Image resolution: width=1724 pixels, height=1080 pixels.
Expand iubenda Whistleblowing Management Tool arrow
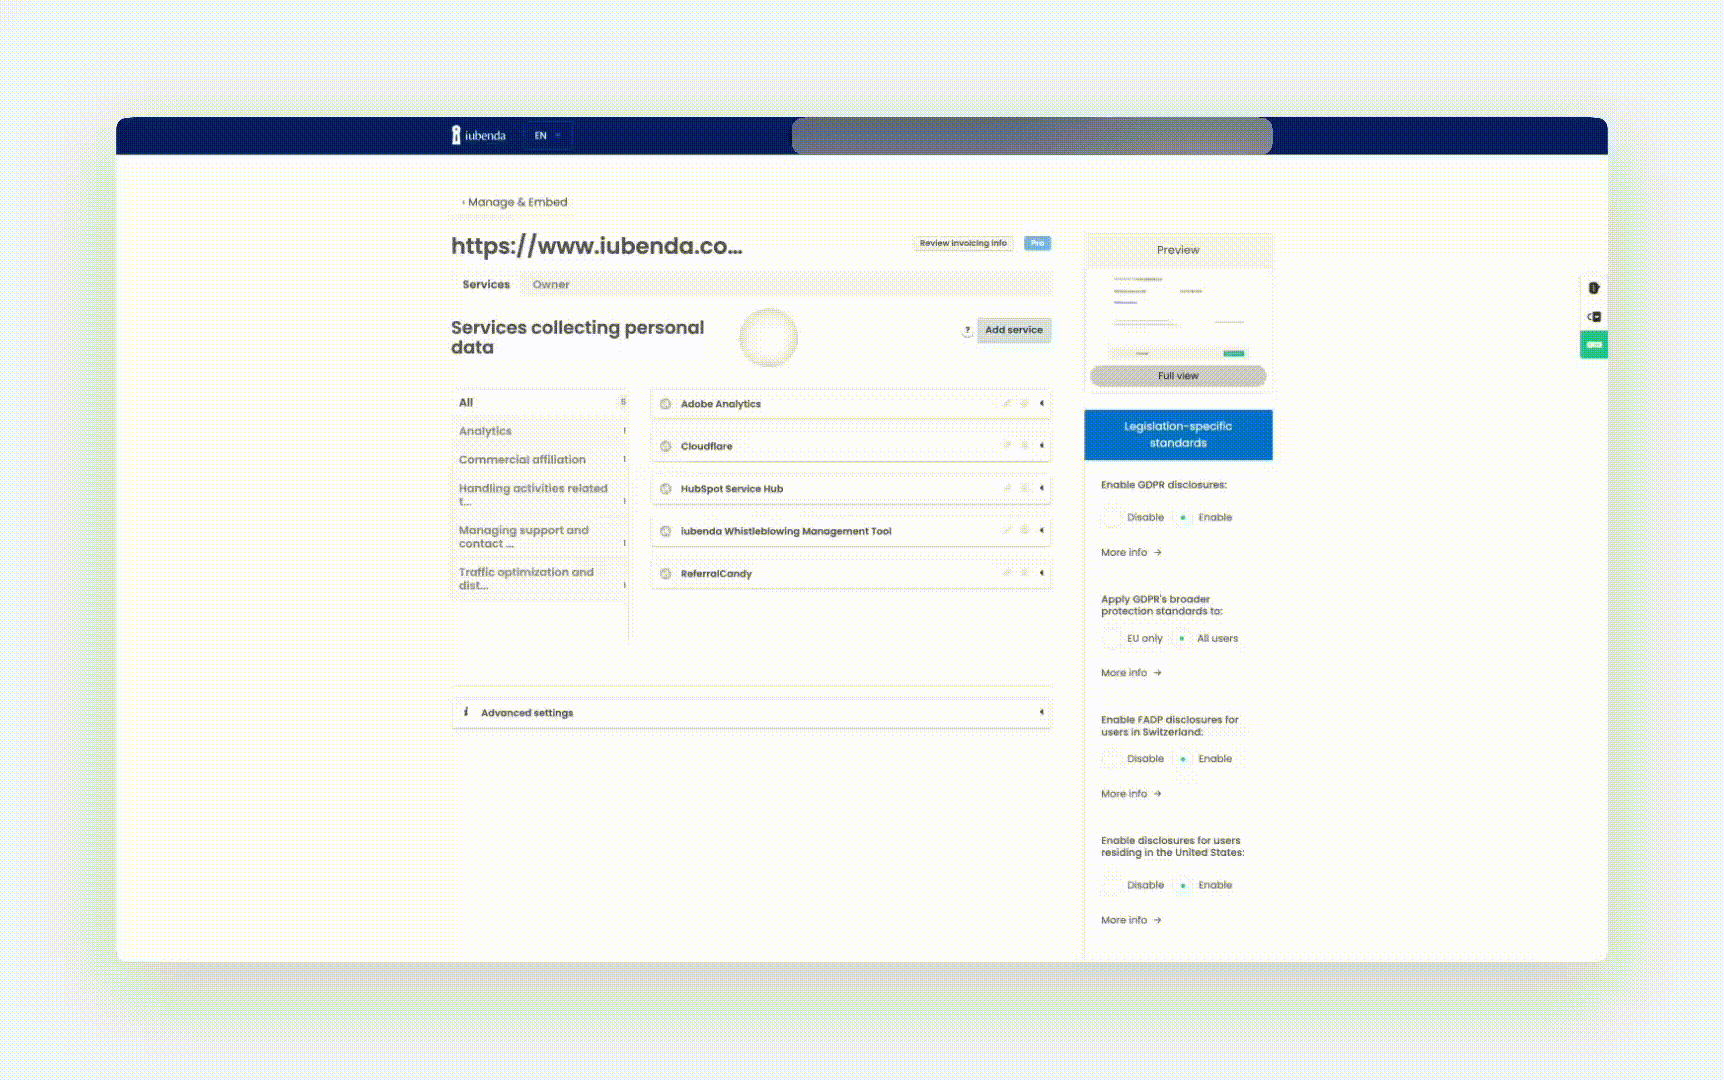pyautogui.click(x=1042, y=530)
